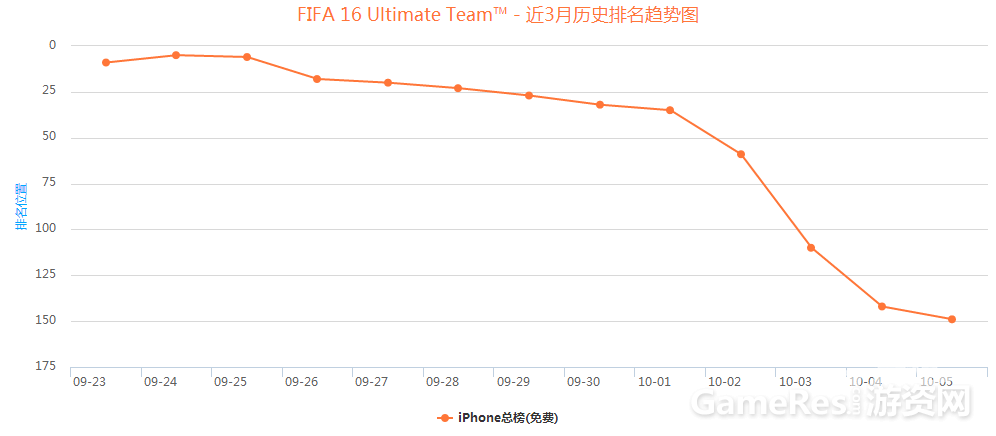The height and width of the screenshot is (436, 996).
Task: Toggle the iPhone总榜(免费) legend series
Action: point(498,418)
